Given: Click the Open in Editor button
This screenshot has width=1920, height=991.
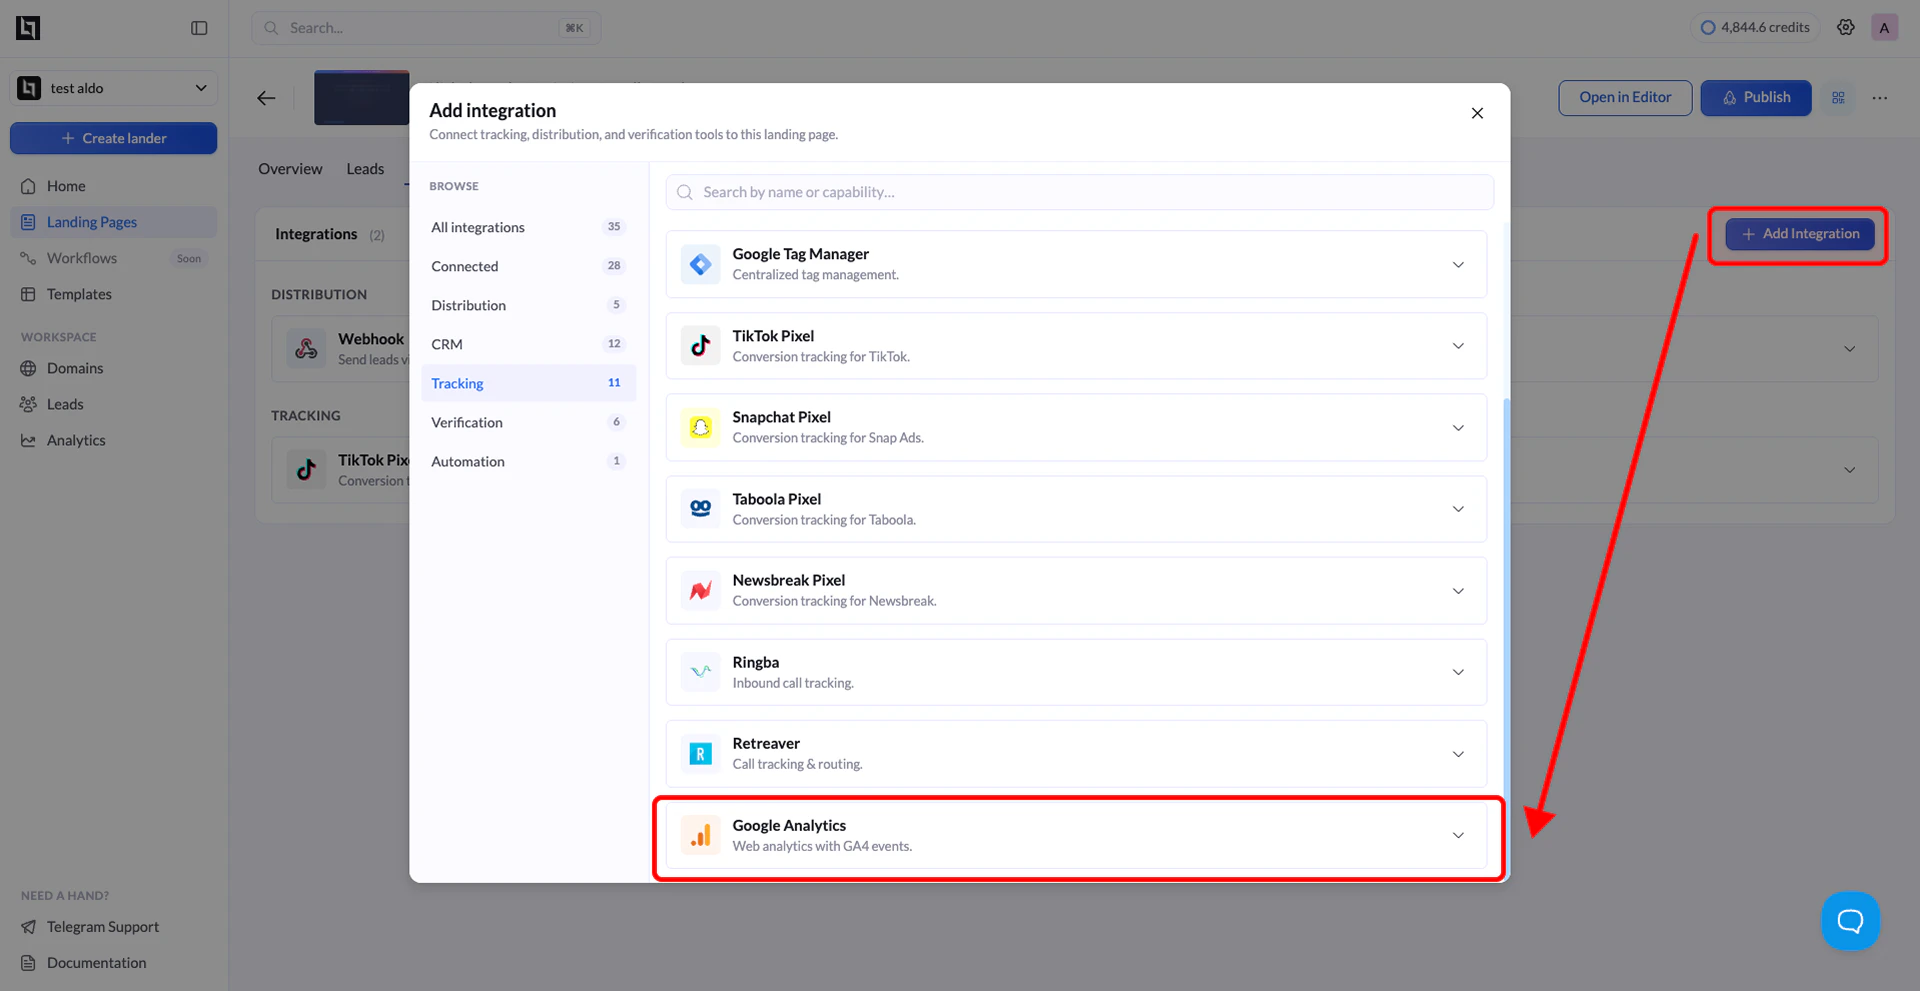Looking at the screenshot, I should 1625,98.
